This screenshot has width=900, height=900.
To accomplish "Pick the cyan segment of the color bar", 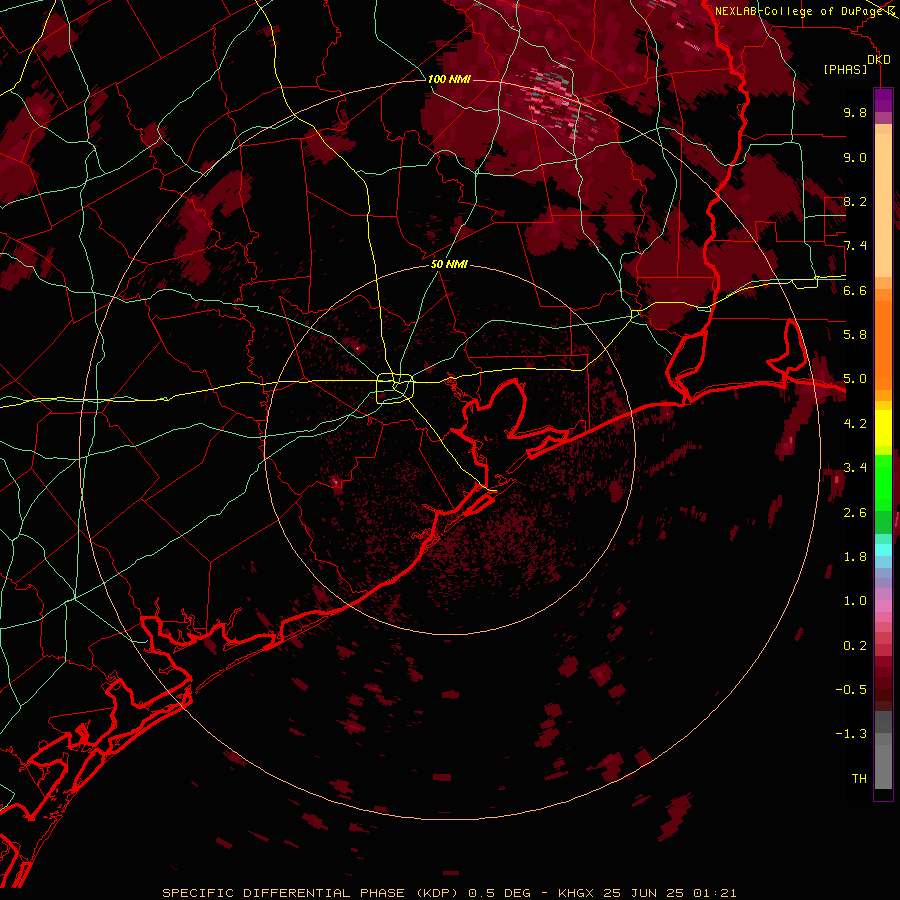I will (883, 550).
